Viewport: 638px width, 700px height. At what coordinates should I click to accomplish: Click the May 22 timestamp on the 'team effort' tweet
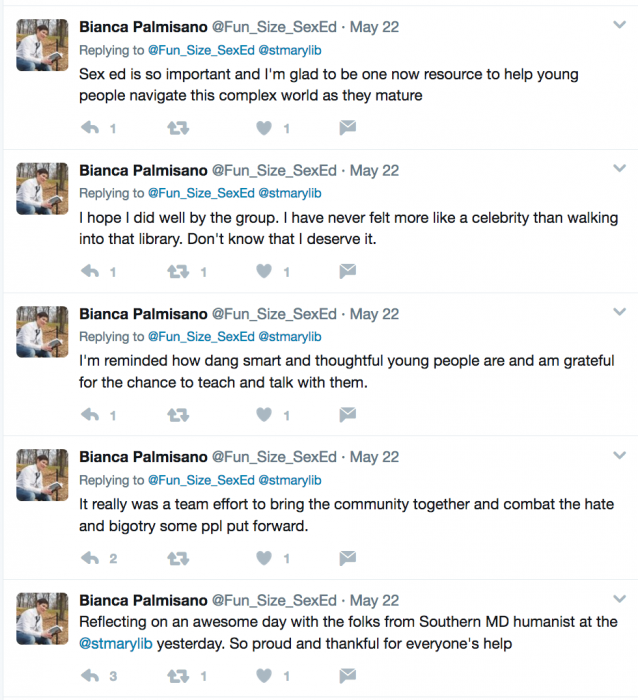[374, 457]
